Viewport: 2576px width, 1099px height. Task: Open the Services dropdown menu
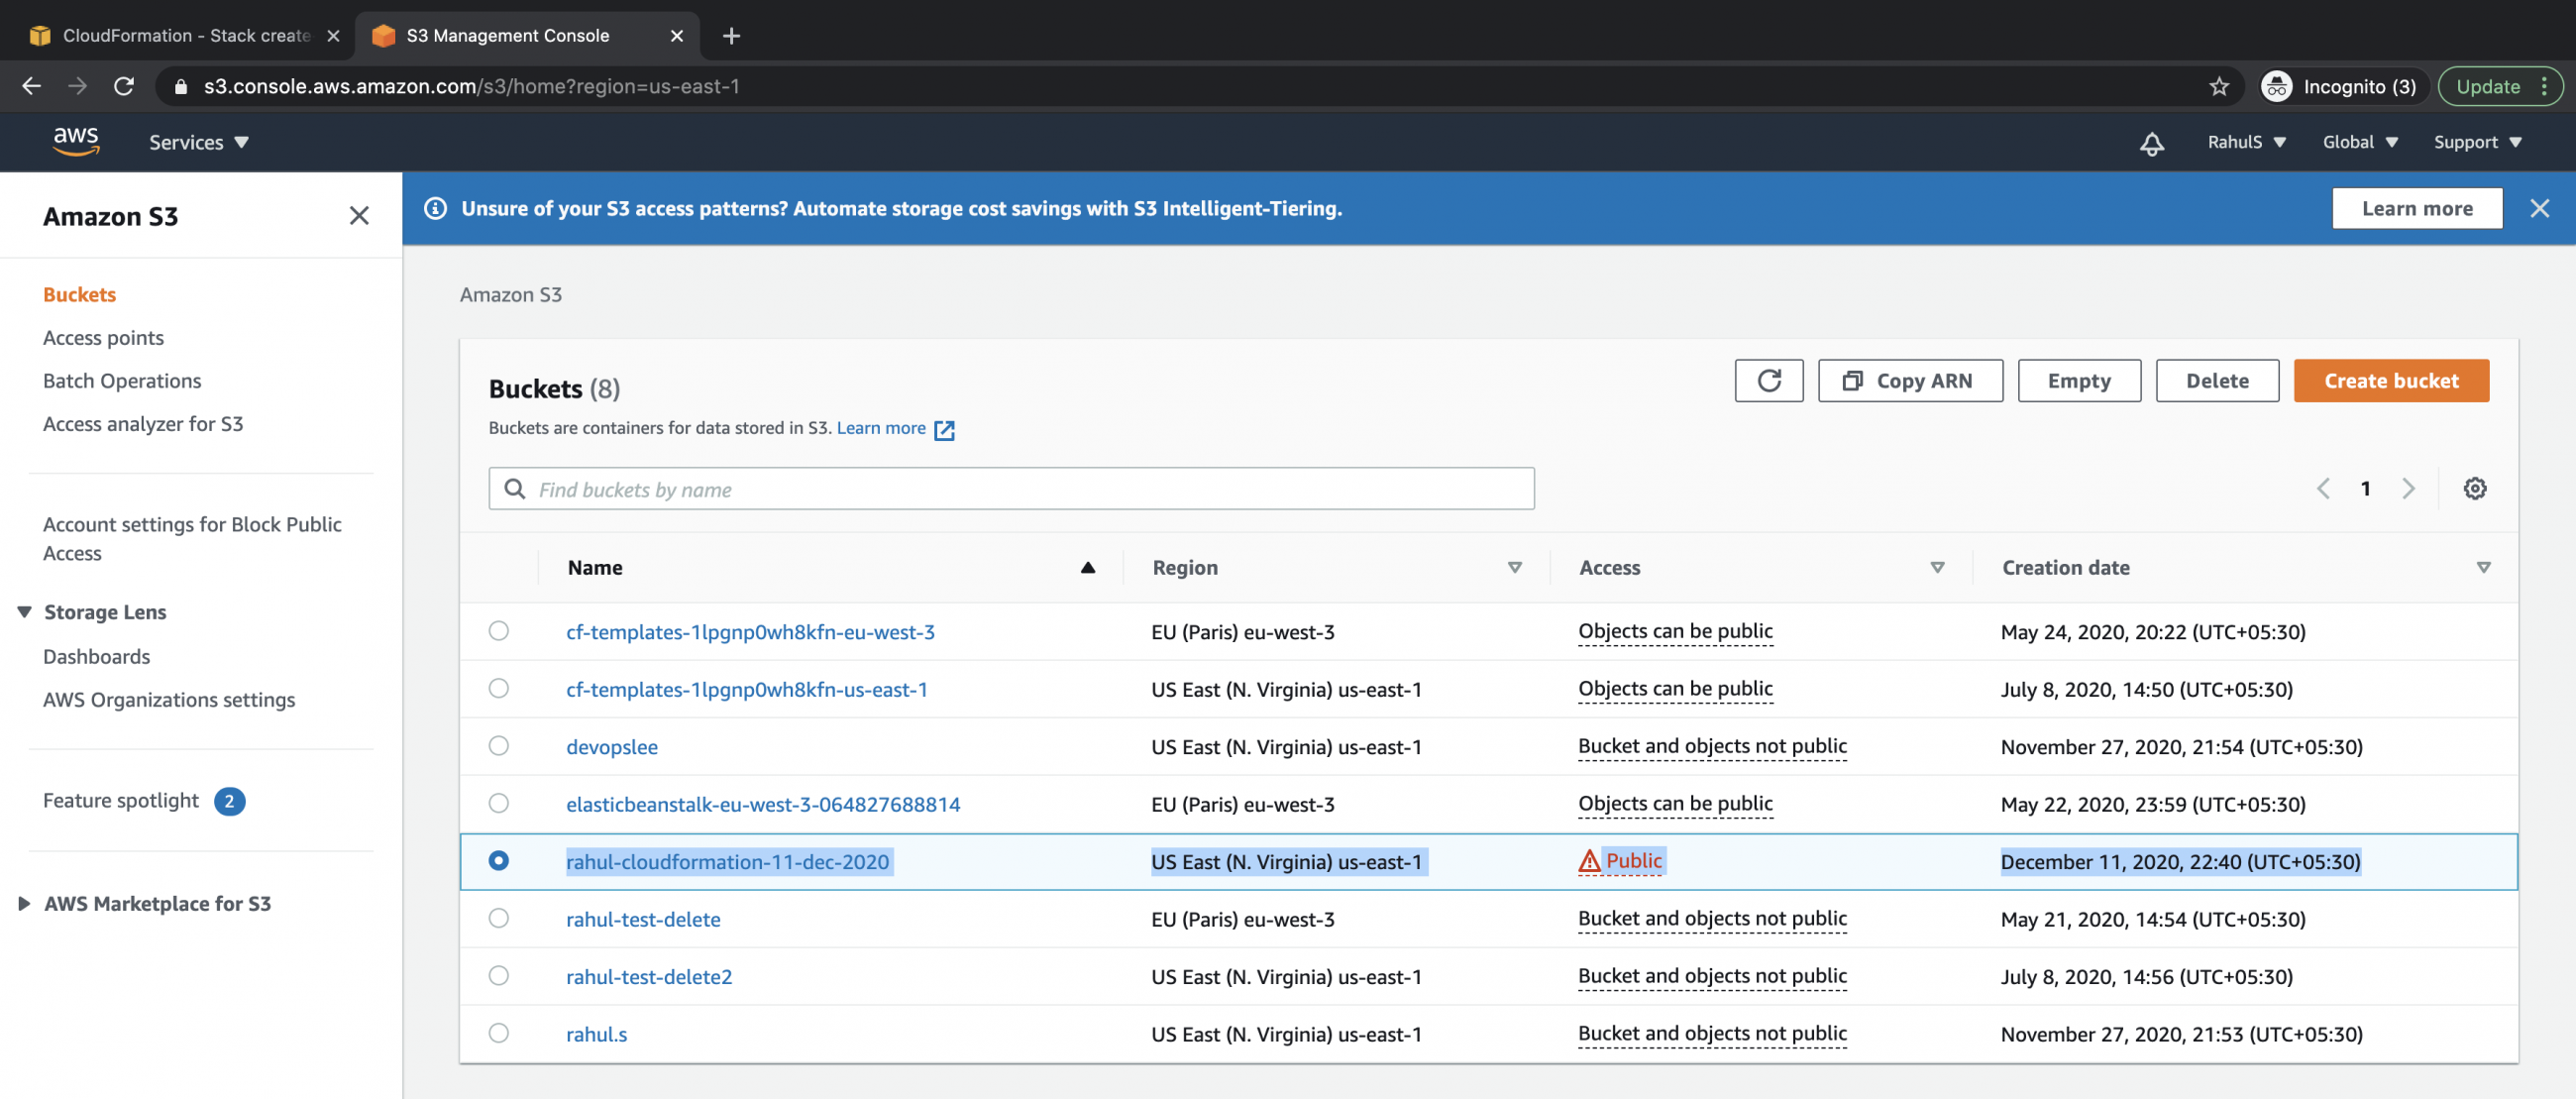tap(198, 143)
